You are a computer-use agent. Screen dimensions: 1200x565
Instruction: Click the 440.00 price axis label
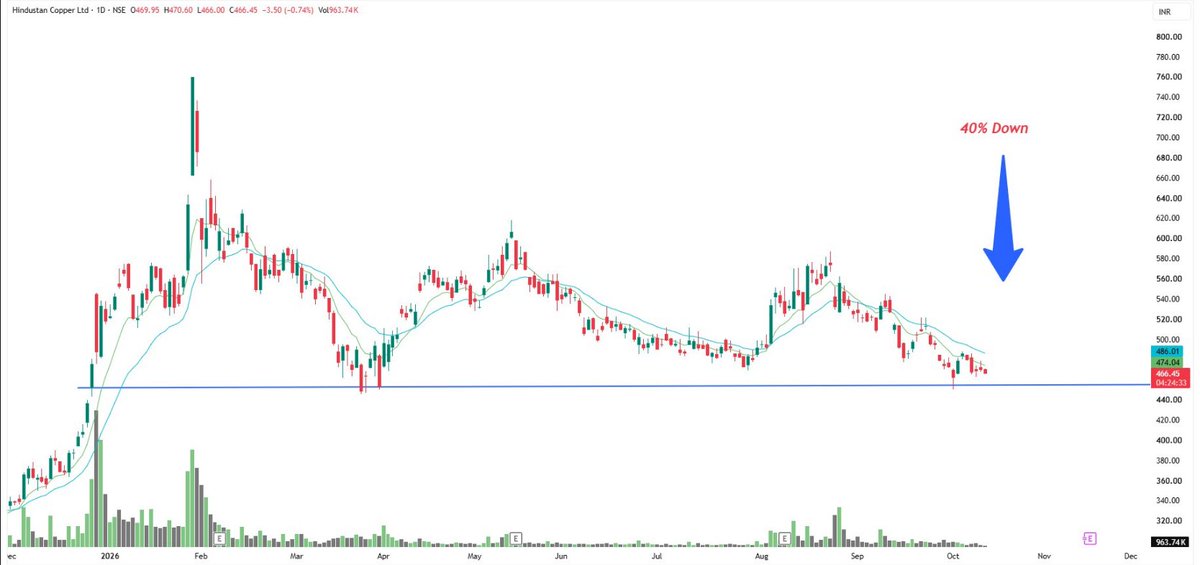click(x=1169, y=400)
